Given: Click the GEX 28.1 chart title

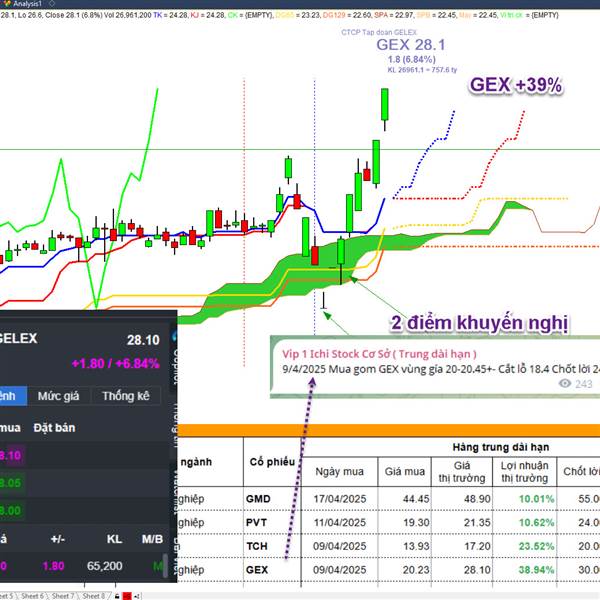Looking at the screenshot, I should coord(411,45).
